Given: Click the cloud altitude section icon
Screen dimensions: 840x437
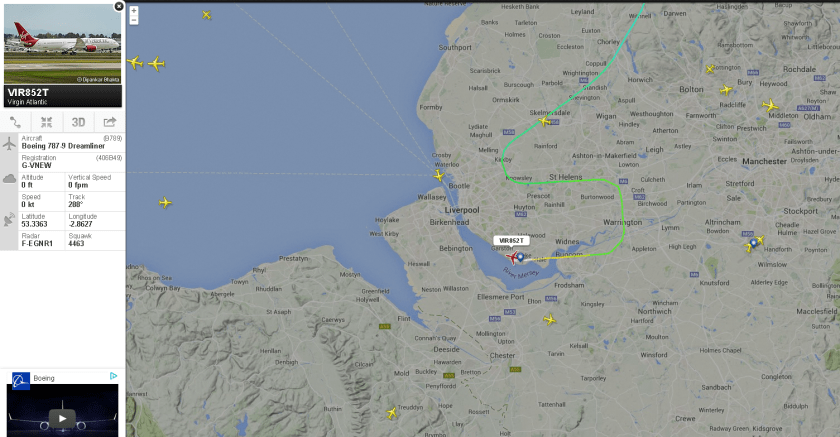Looking at the screenshot, I should pos(9,179).
